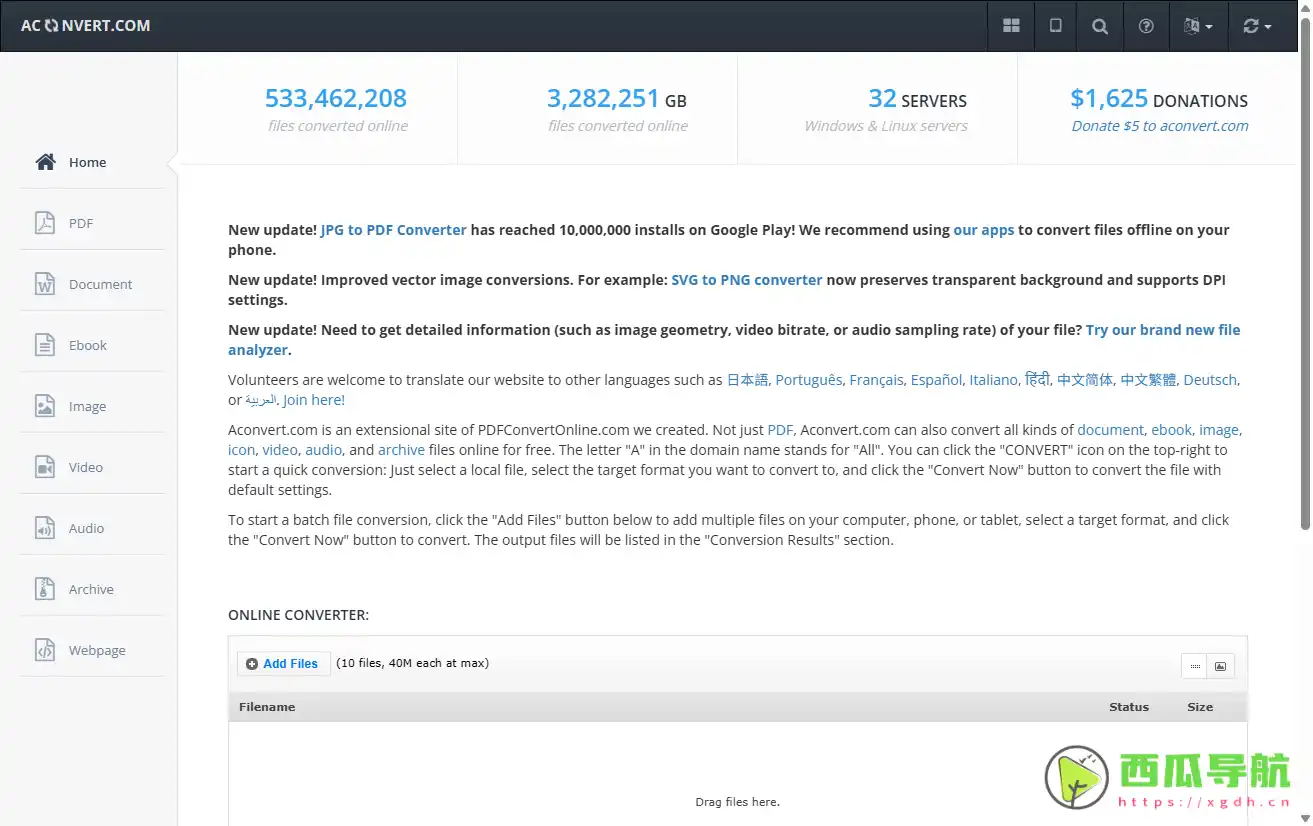Click the tablet/mobile icon in top bar
This screenshot has width=1313, height=826.
coord(1055,26)
